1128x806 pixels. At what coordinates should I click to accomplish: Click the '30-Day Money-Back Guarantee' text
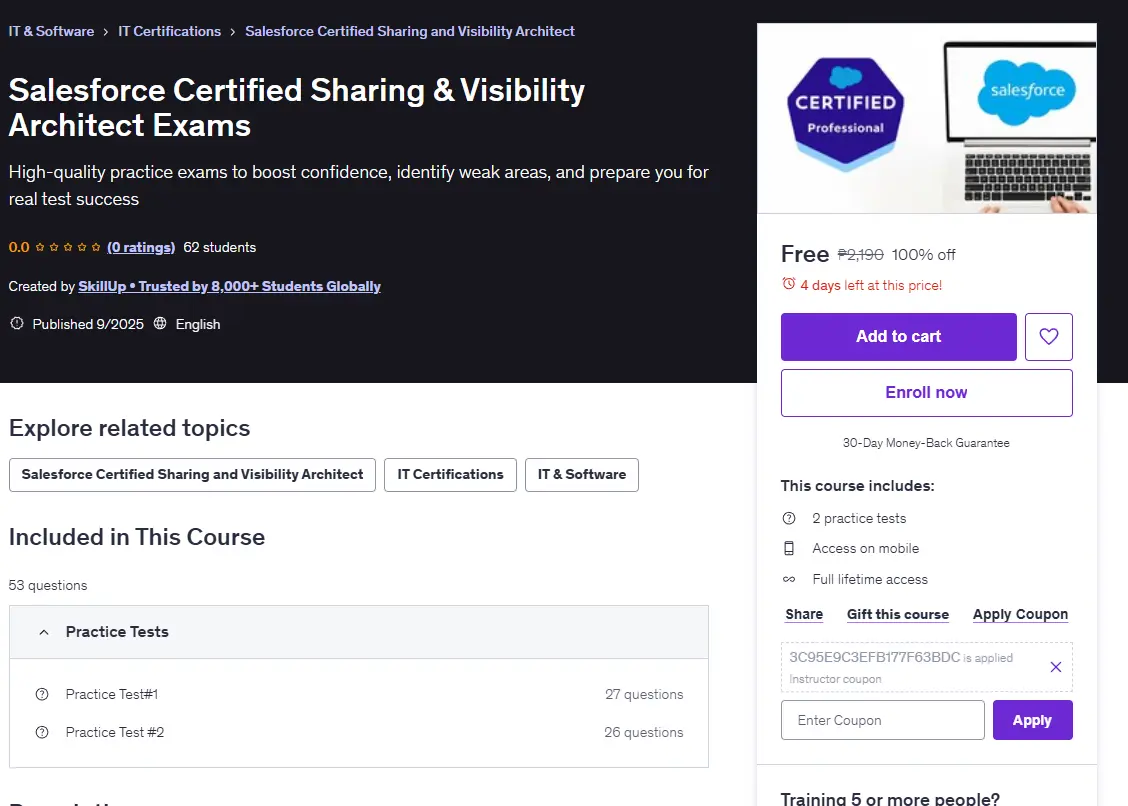(x=927, y=443)
